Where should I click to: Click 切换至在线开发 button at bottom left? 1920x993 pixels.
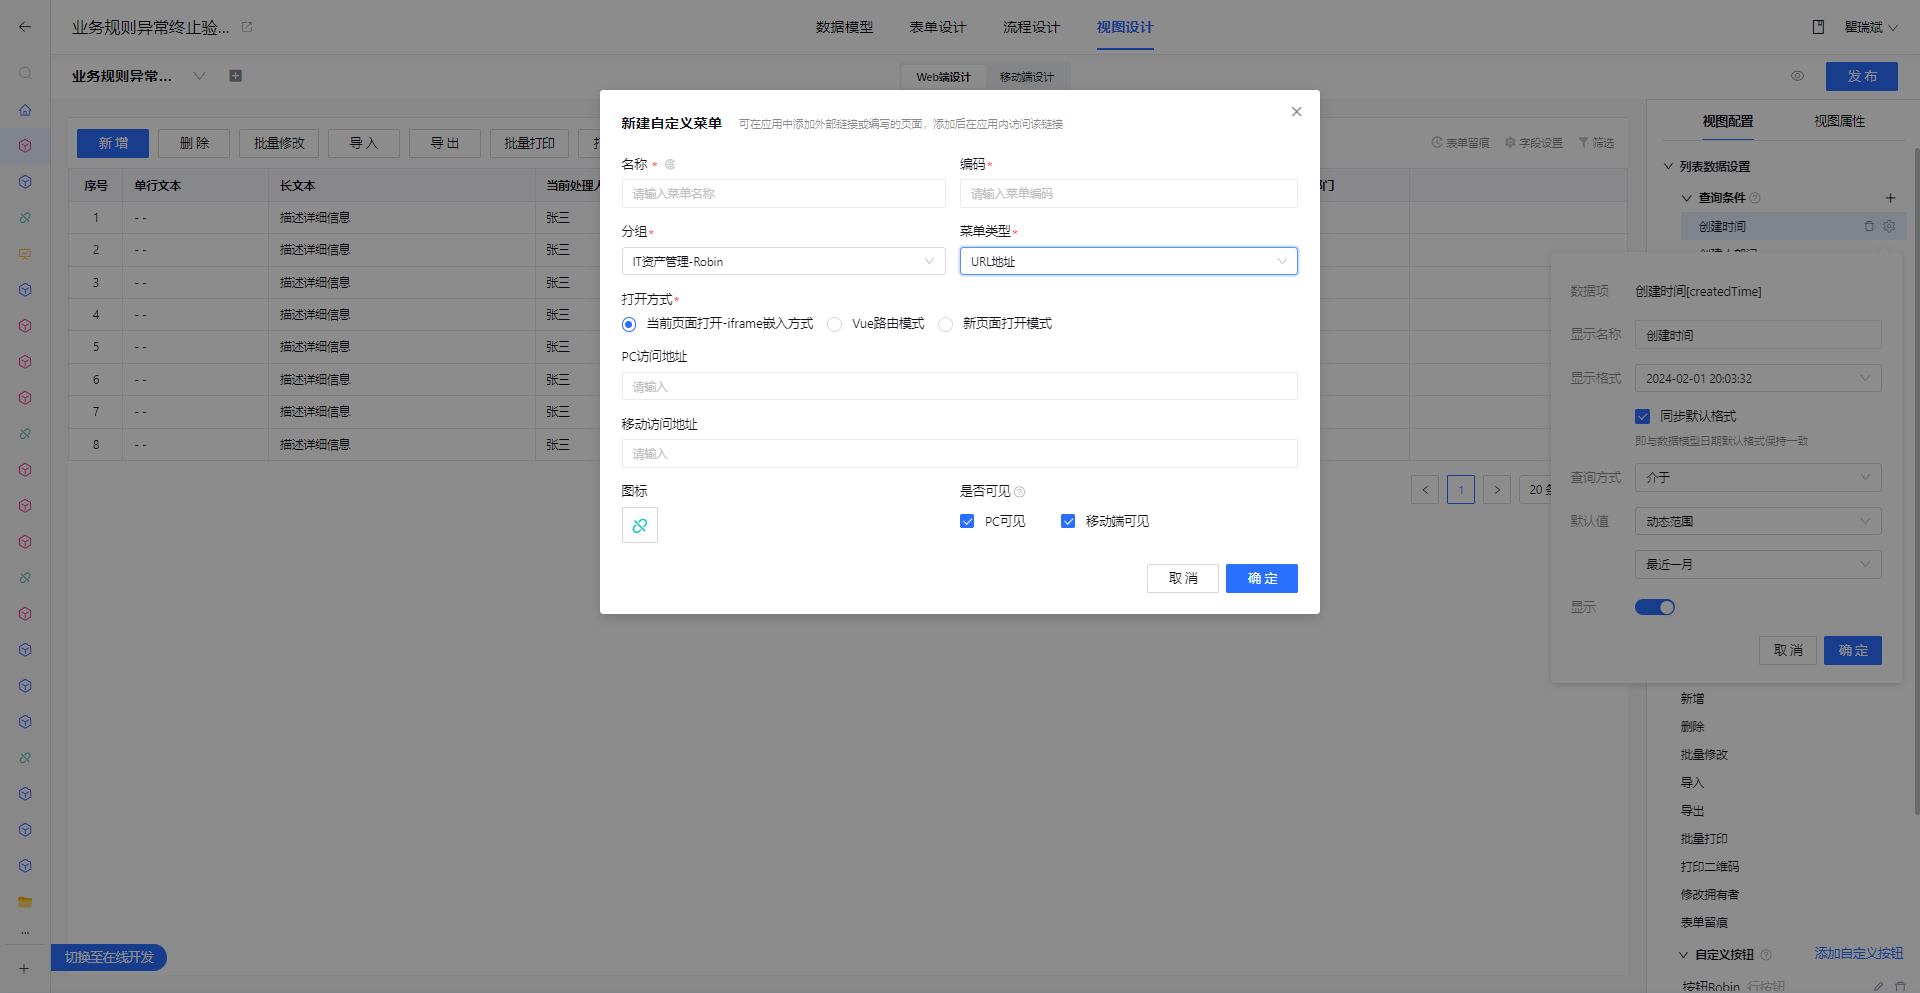(x=109, y=957)
